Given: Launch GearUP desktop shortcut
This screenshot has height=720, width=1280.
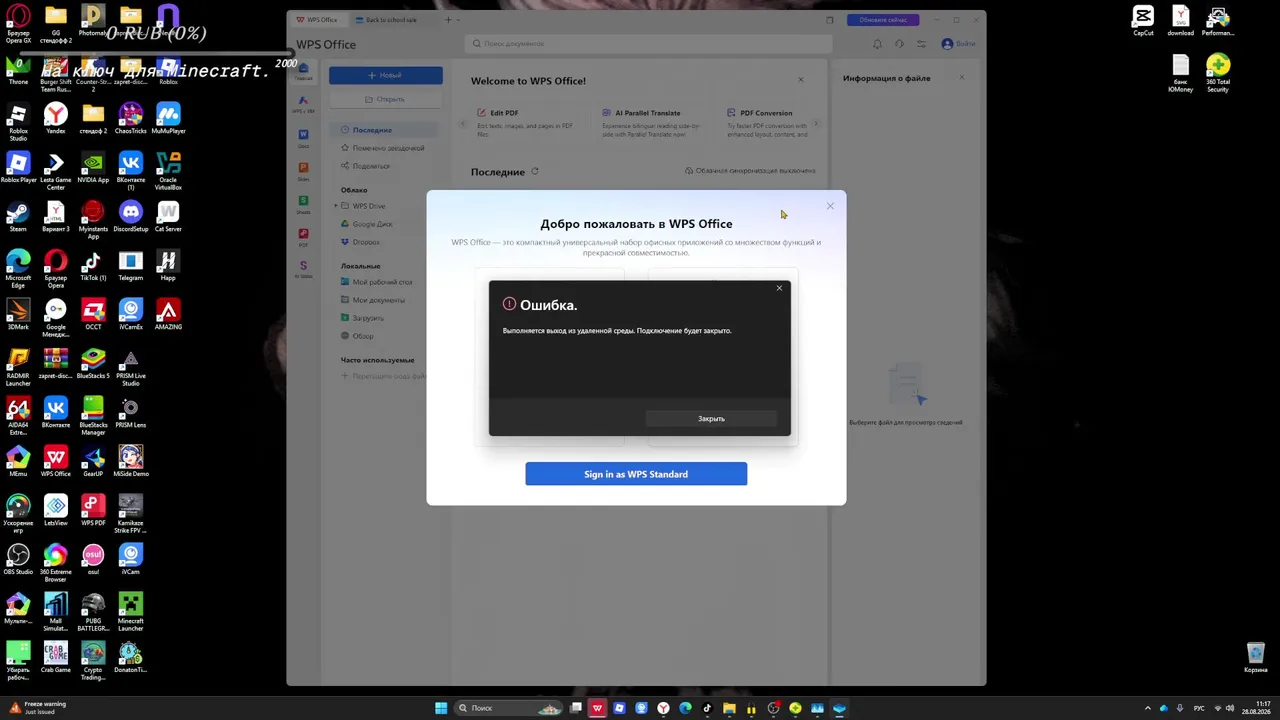Looking at the screenshot, I should (x=93, y=462).
